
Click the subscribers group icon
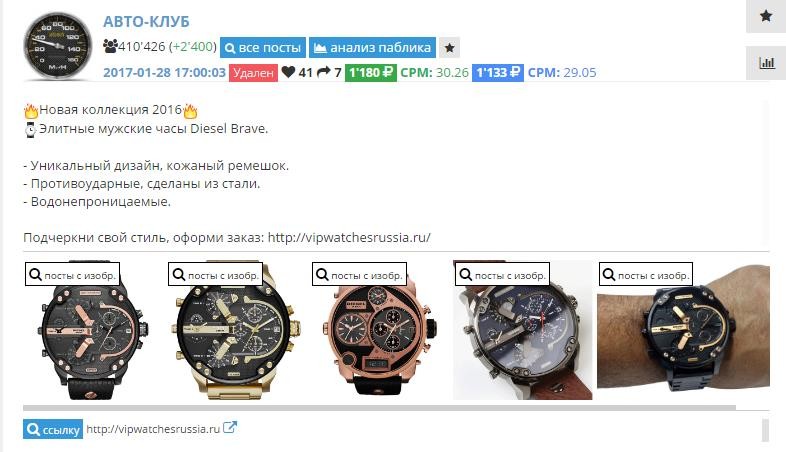(110, 46)
